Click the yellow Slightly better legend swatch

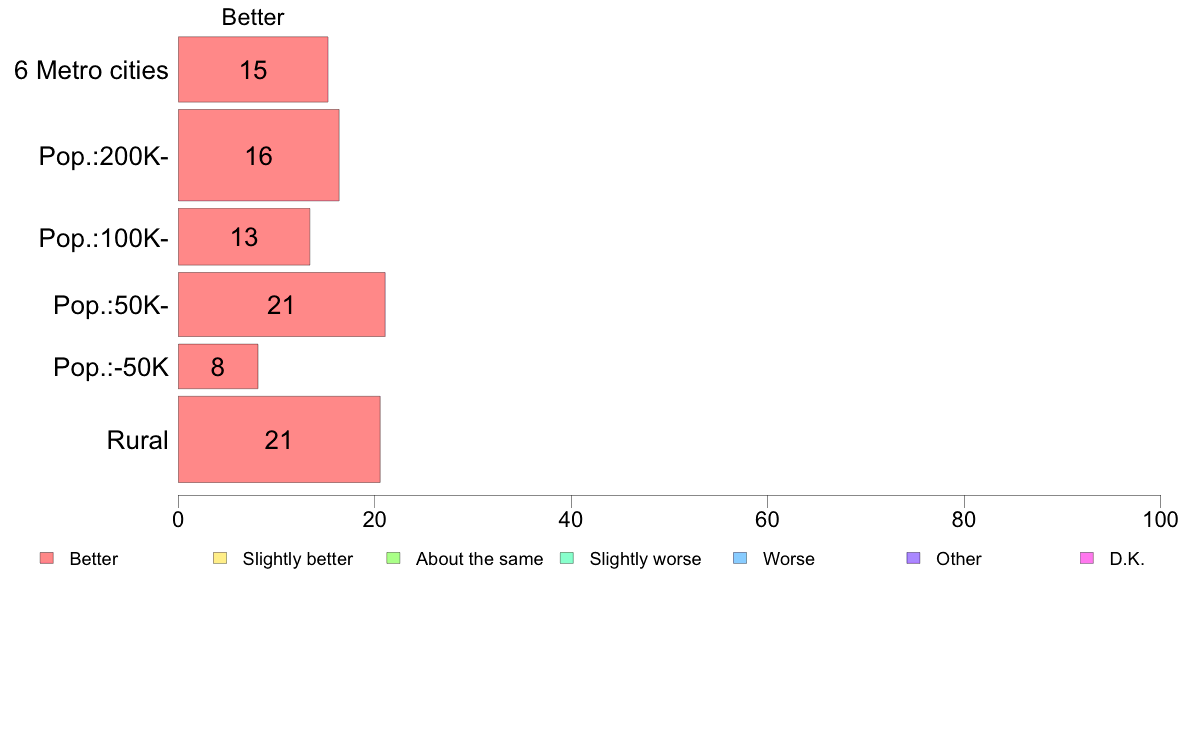(220, 559)
